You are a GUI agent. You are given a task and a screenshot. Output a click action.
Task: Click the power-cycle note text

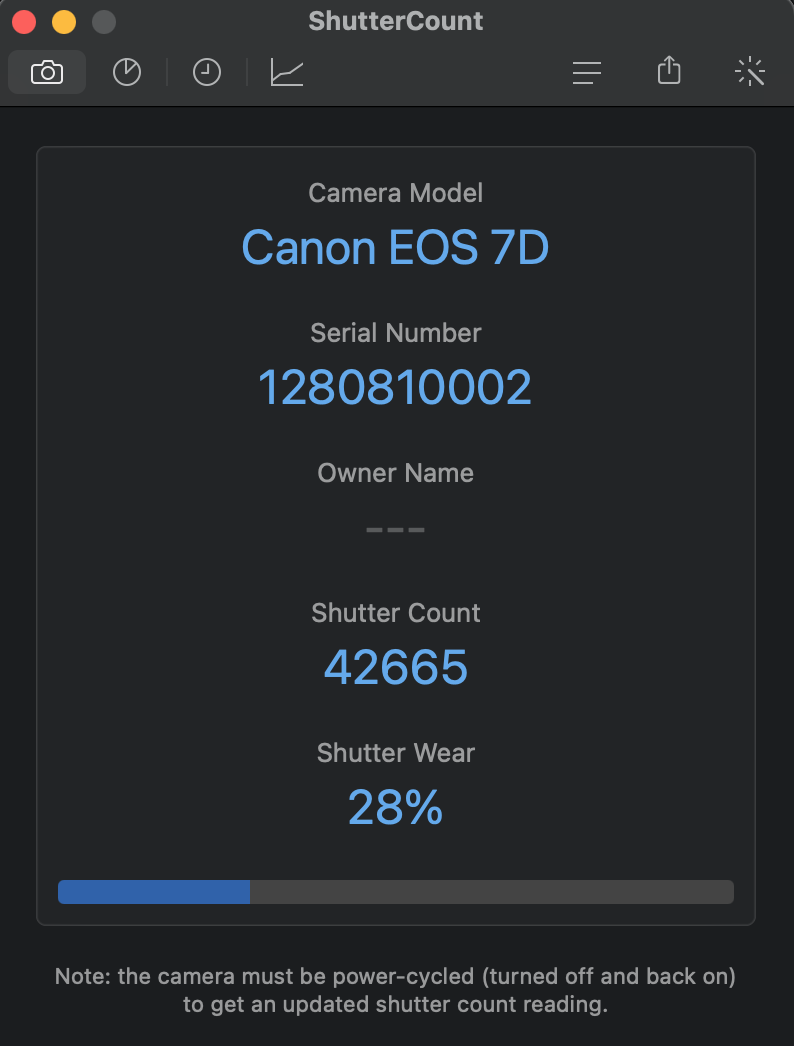pos(396,990)
